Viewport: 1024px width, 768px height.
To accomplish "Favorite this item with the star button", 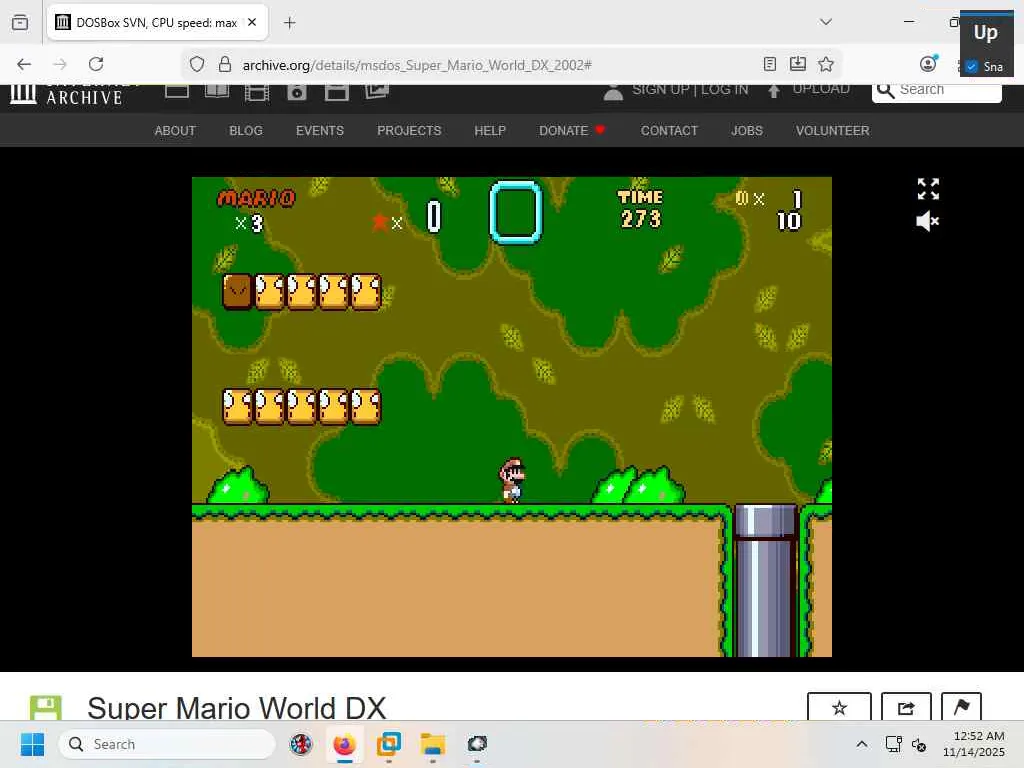I will pyautogui.click(x=839, y=707).
